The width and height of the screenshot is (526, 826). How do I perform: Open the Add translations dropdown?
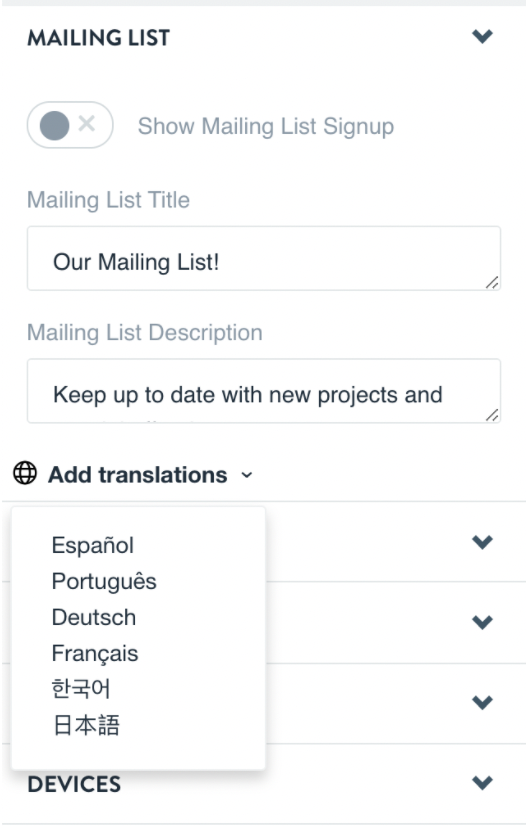(137, 475)
